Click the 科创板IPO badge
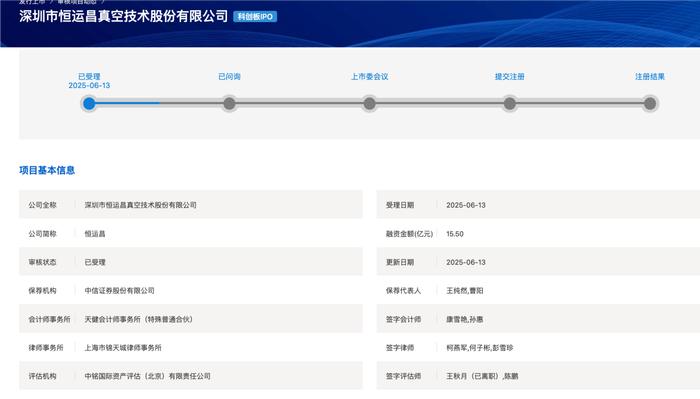 tap(255, 17)
